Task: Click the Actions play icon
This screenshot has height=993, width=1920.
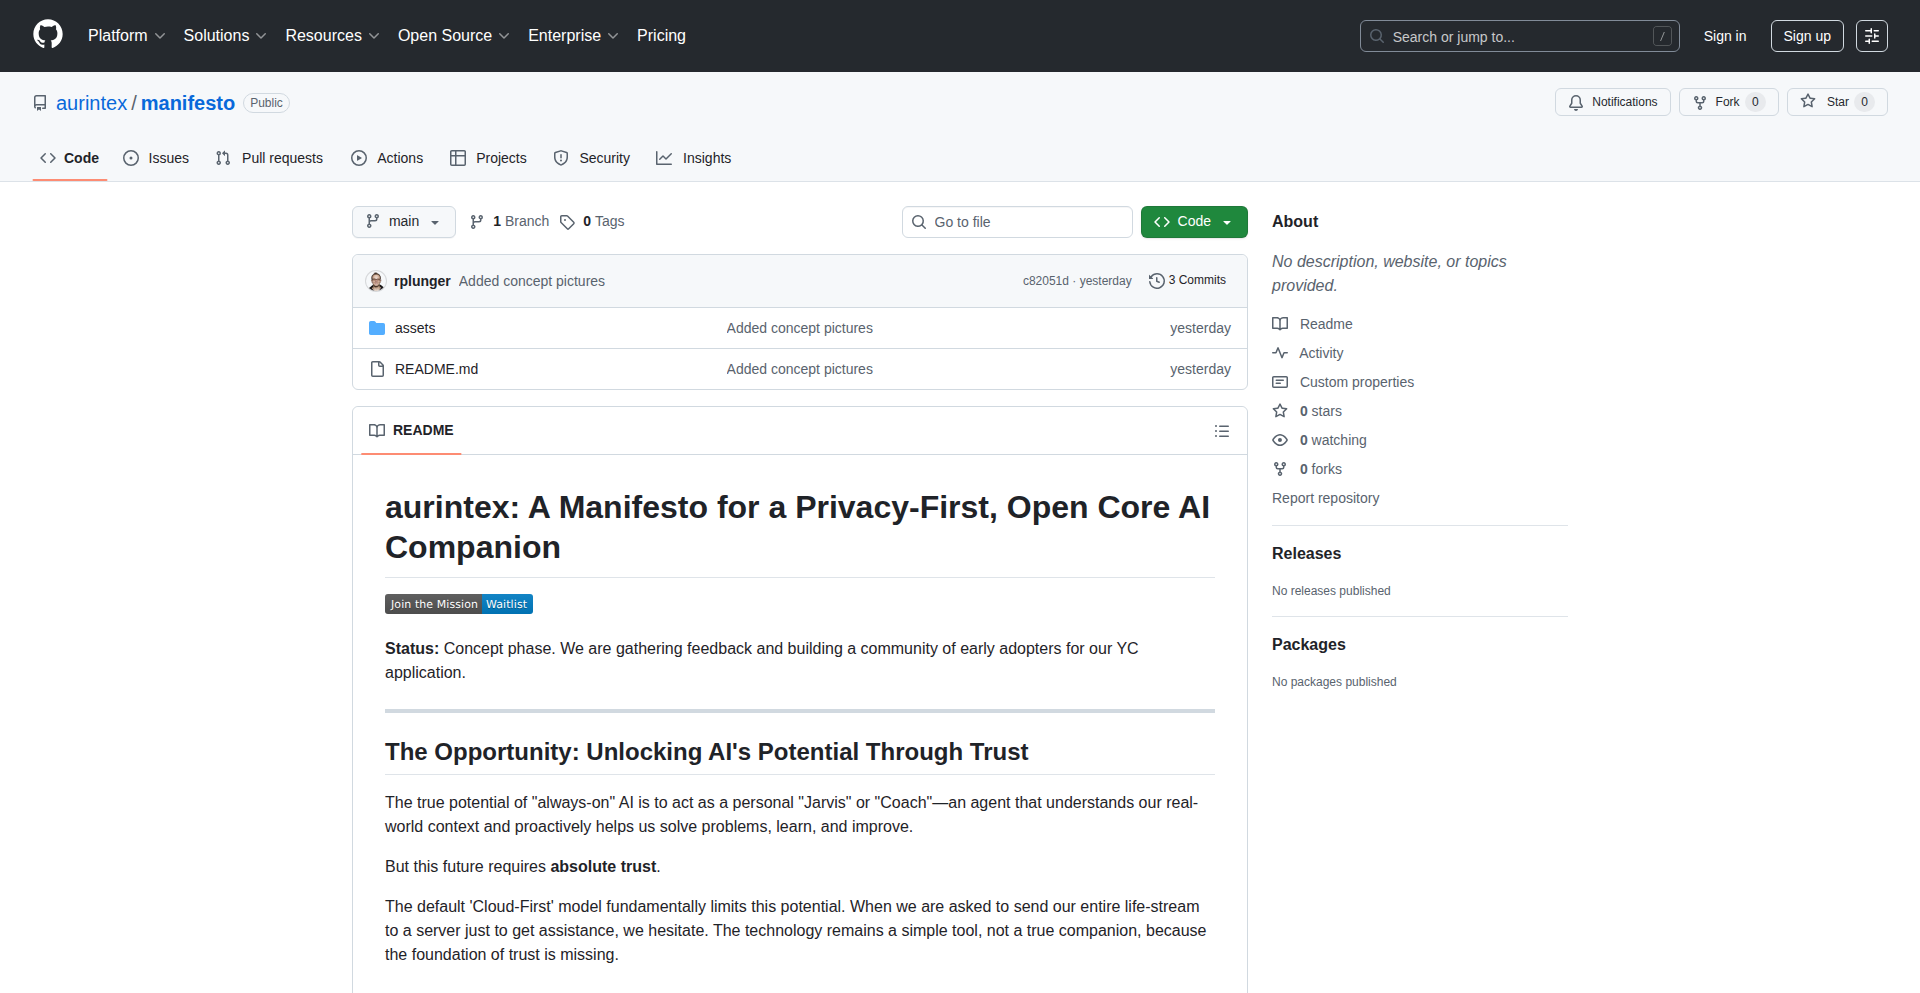Action: click(359, 158)
